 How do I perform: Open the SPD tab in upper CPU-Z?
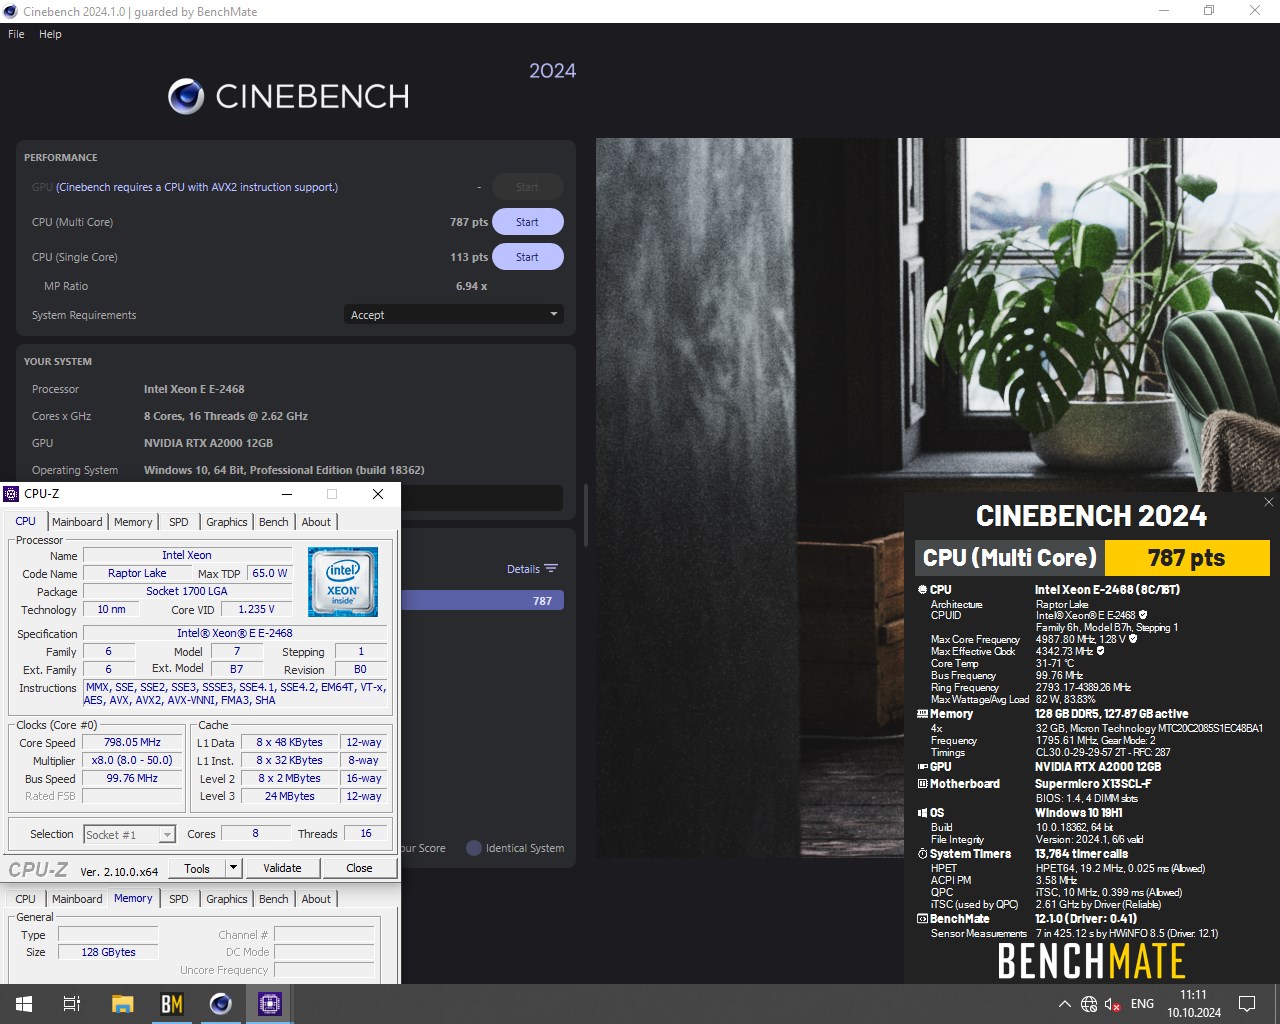(x=179, y=522)
